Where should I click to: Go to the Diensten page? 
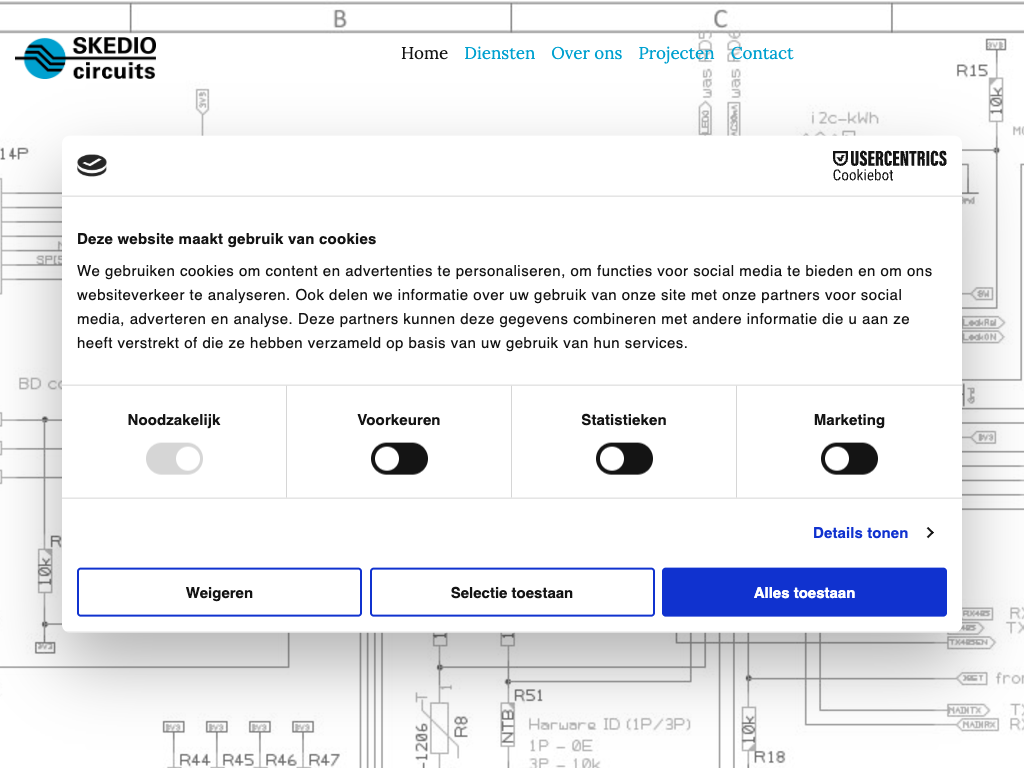(499, 53)
